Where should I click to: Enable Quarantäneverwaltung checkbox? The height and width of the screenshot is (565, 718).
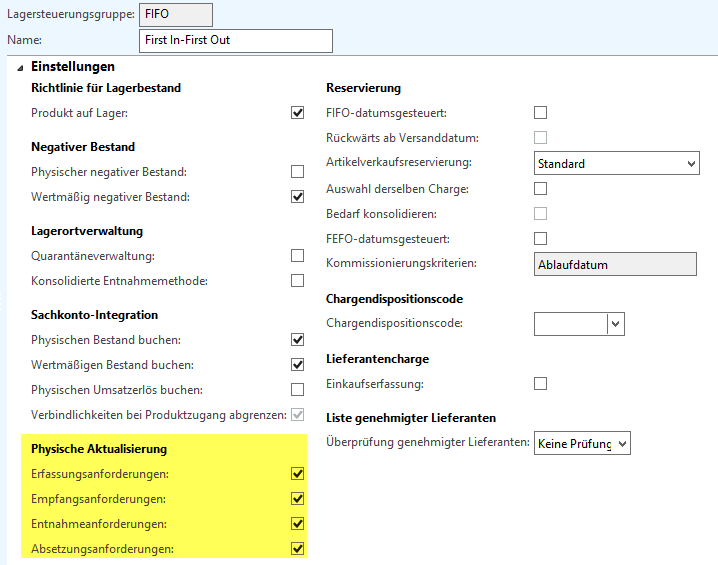[x=297, y=256]
